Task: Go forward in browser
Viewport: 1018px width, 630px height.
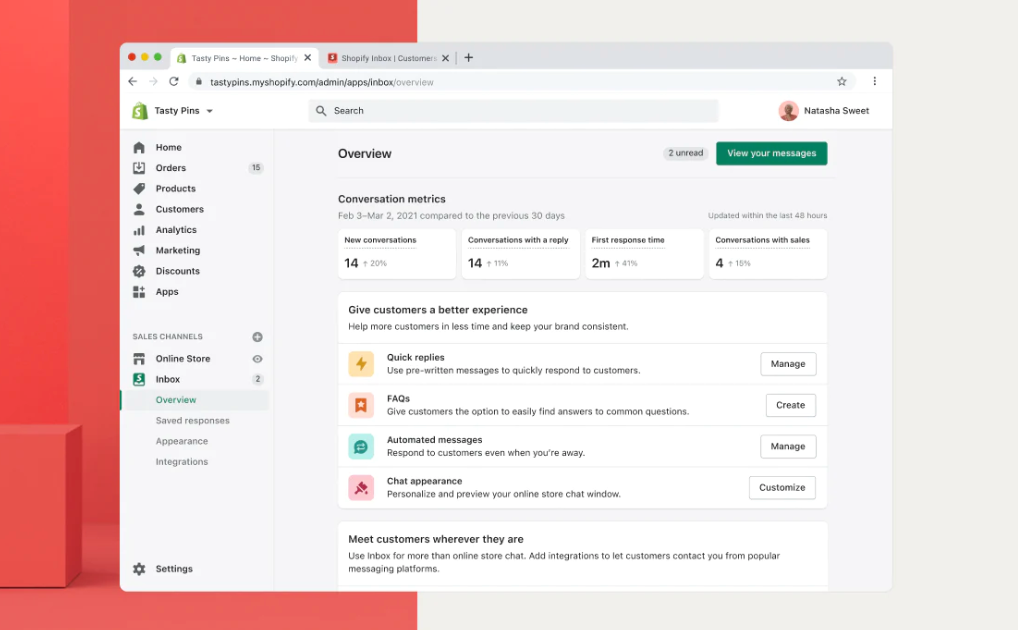Action: click(x=153, y=82)
